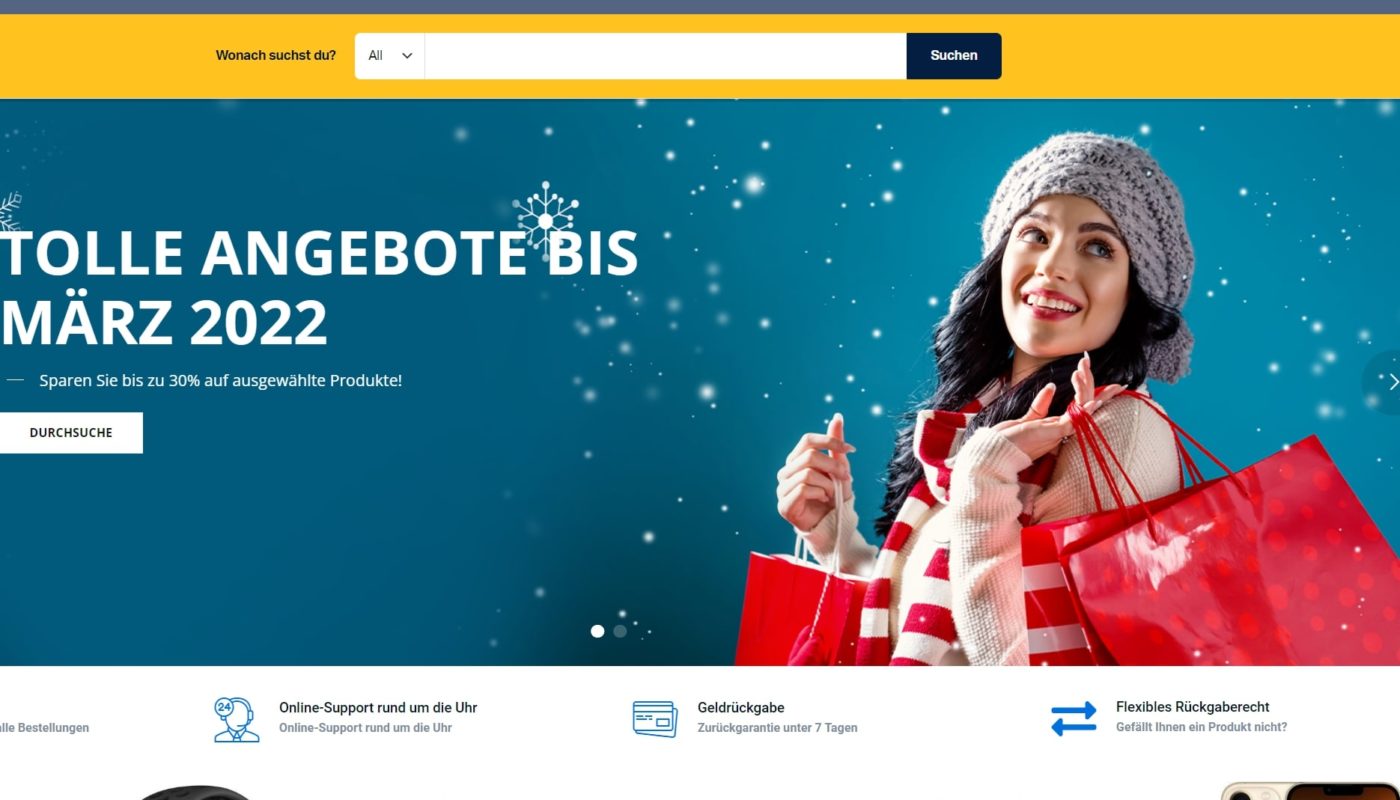Focus the product search text field
The image size is (1400, 800).
click(666, 56)
